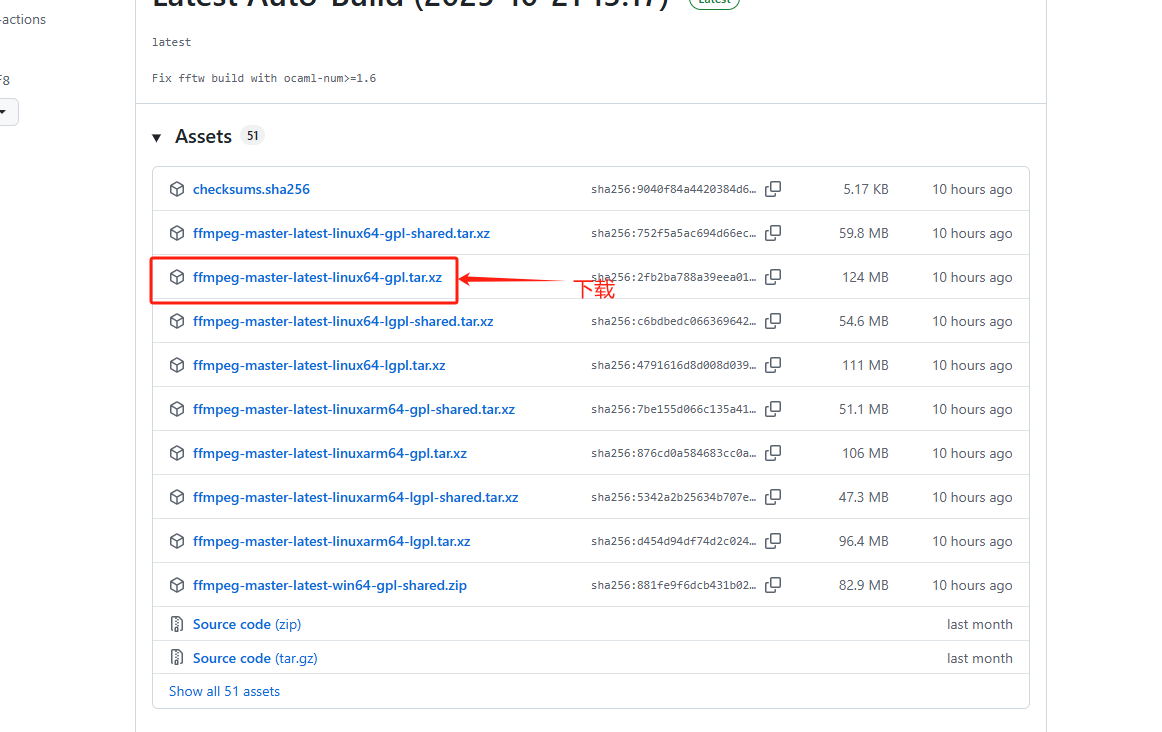Click the 96.4 MB file size
The width and height of the screenshot is (1162, 732).
pyautogui.click(x=863, y=542)
